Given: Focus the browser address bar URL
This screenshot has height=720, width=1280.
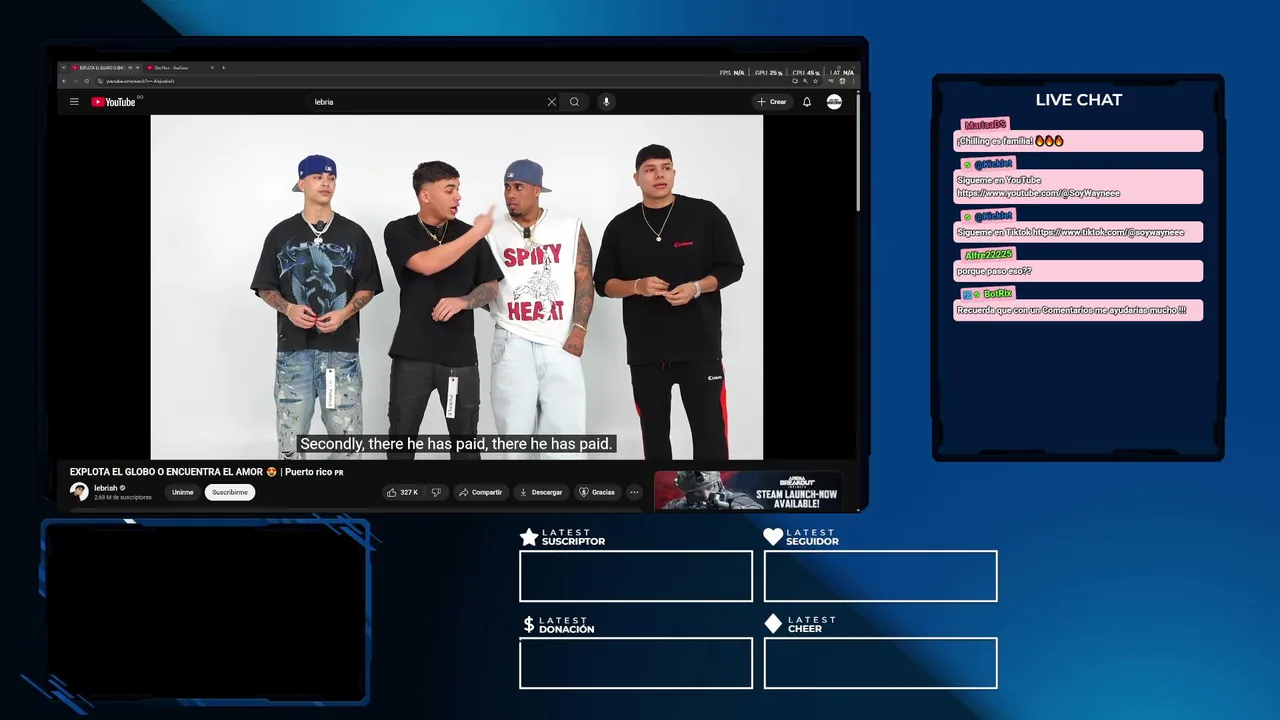Looking at the screenshot, I should pyautogui.click(x=140, y=81).
